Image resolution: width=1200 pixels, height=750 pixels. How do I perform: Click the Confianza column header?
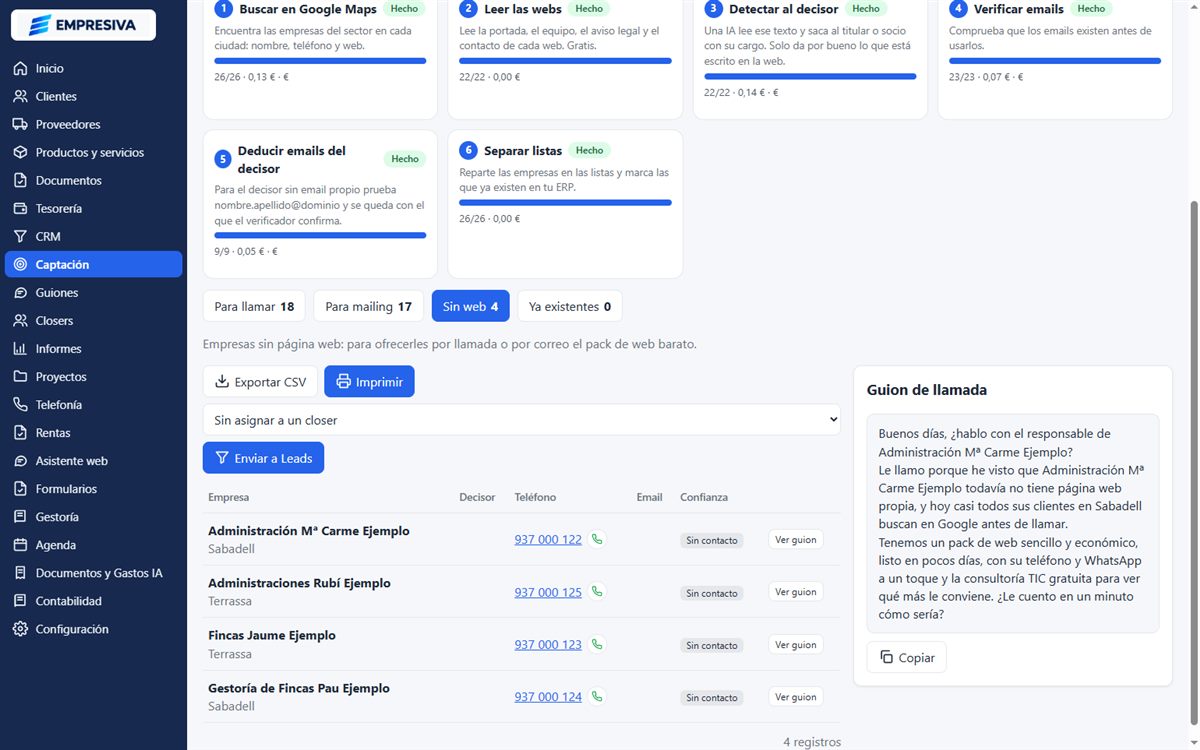(x=704, y=497)
